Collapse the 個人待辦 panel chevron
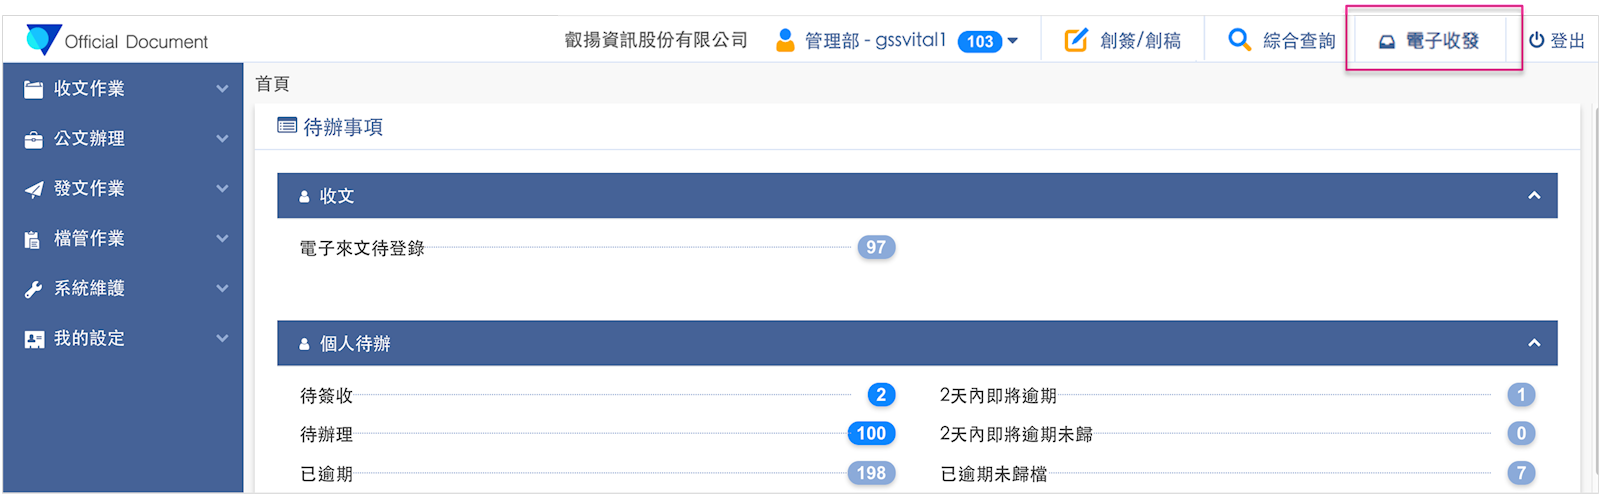The width and height of the screenshot is (1600, 495). [1534, 343]
